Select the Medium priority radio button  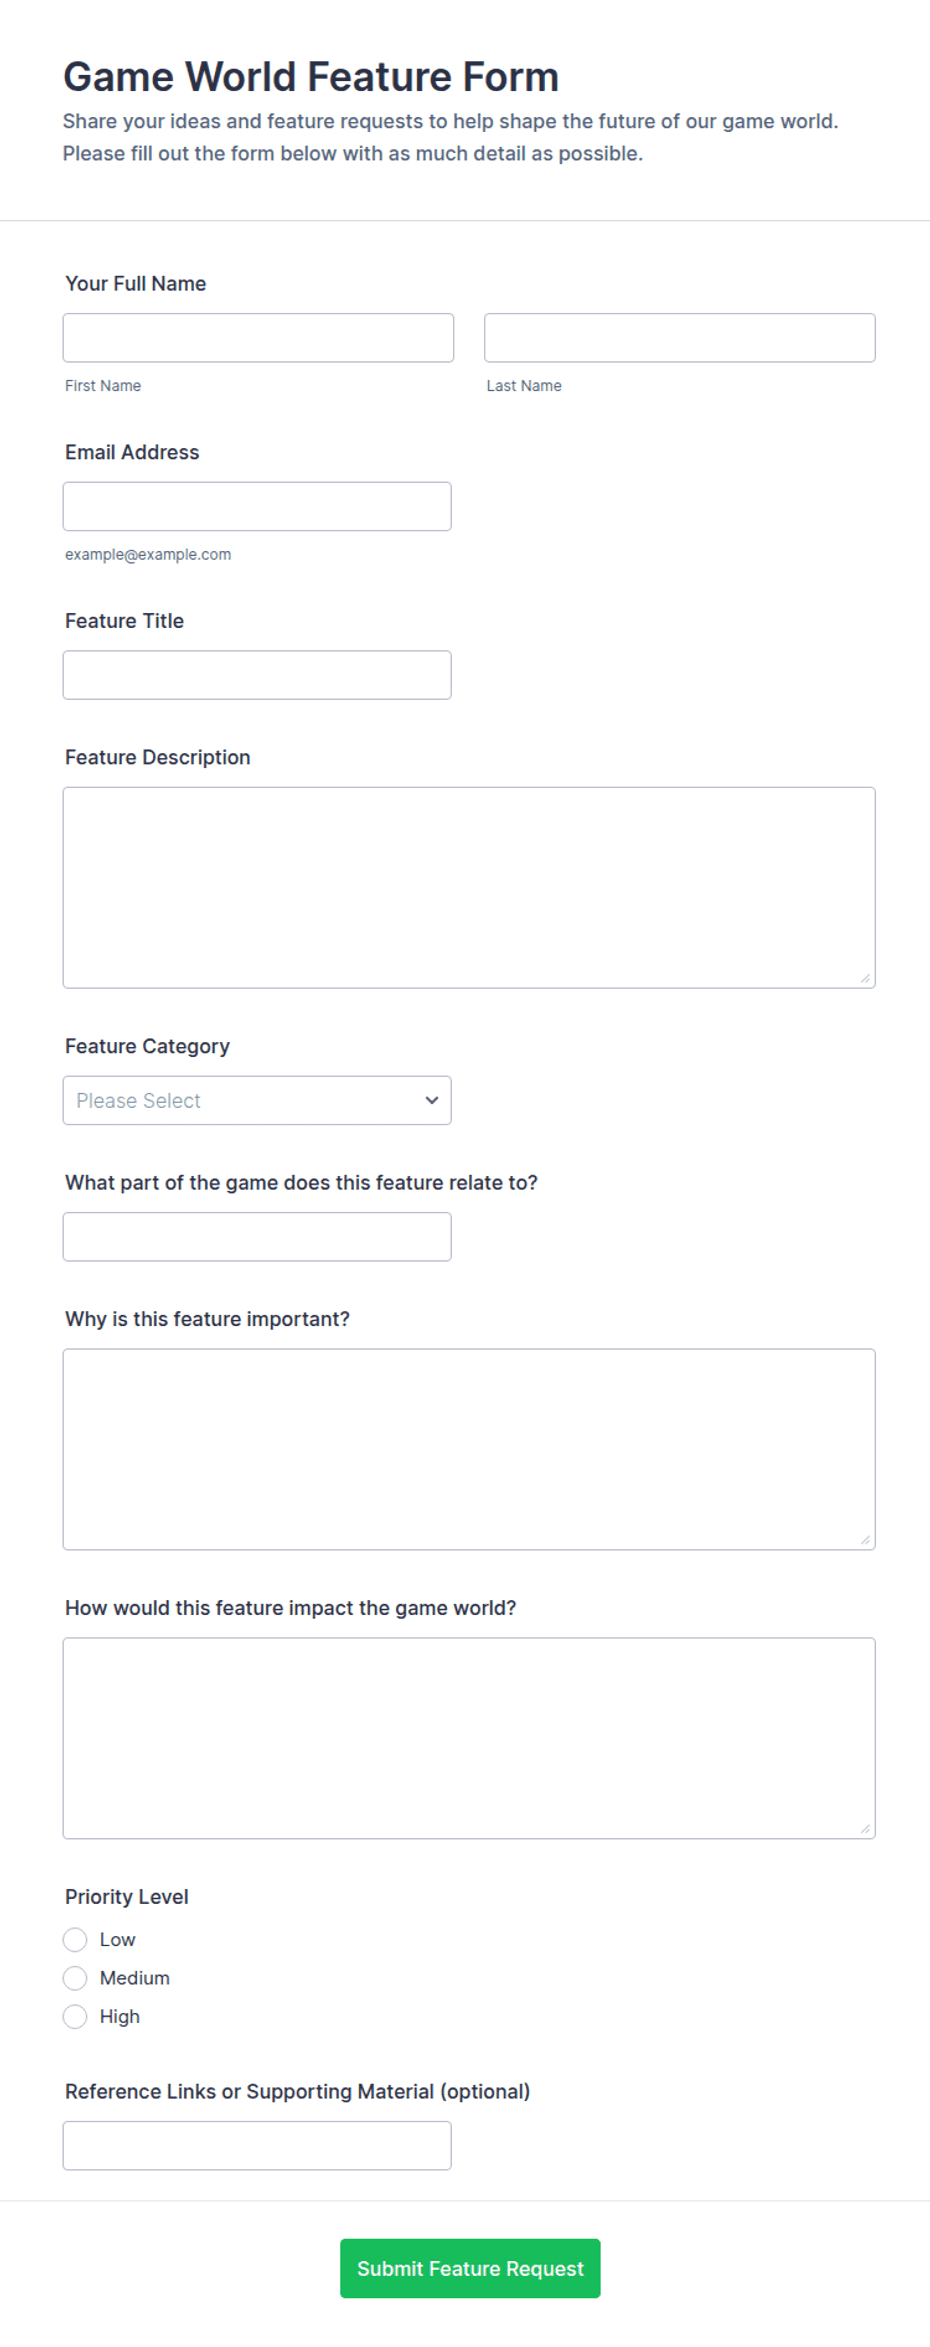[x=75, y=1978]
